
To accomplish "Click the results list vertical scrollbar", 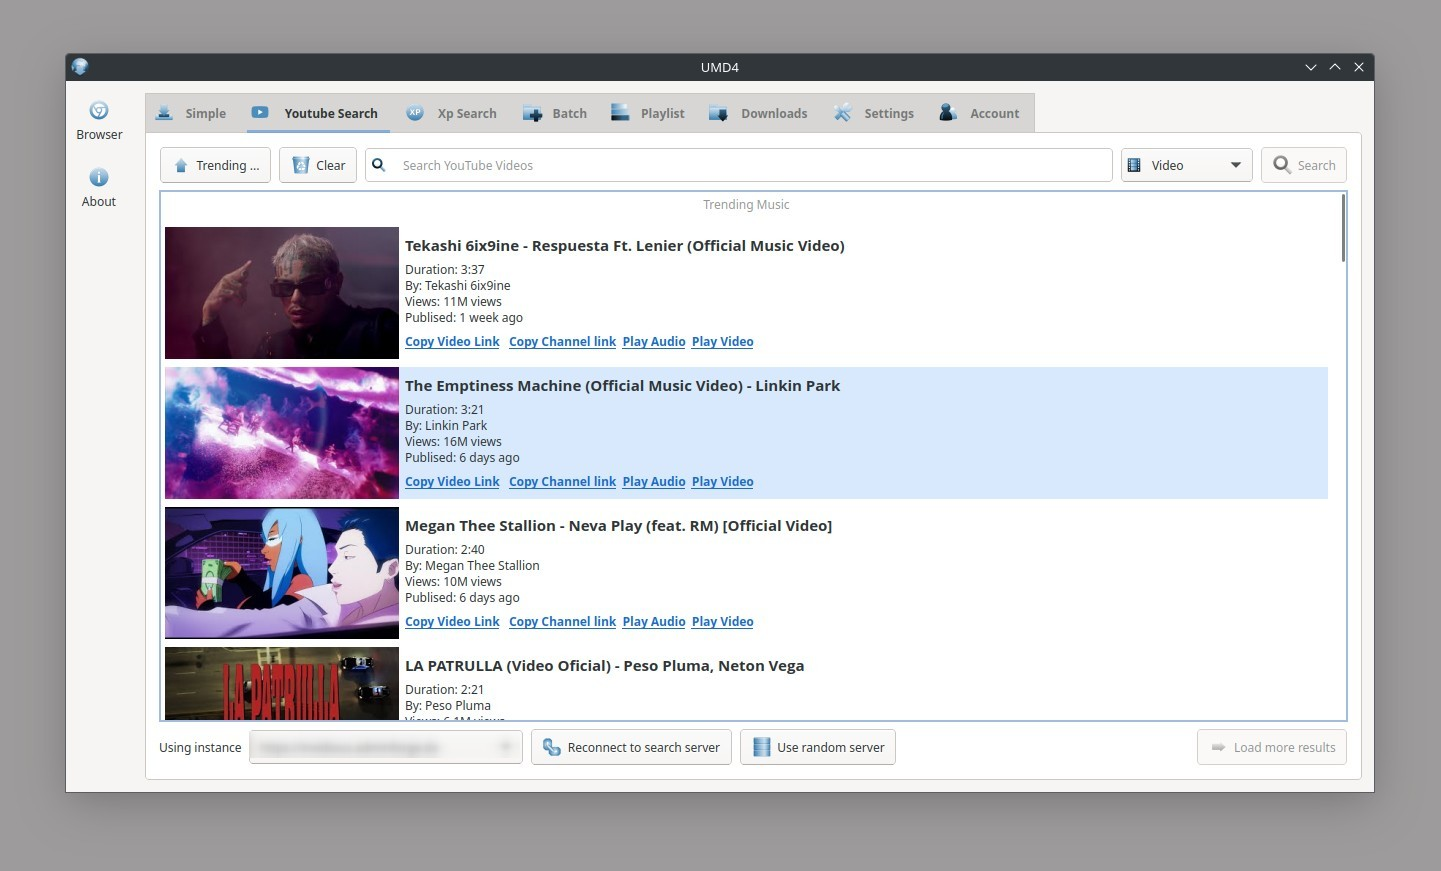I will pyautogui.click(x=1342, y=228).
